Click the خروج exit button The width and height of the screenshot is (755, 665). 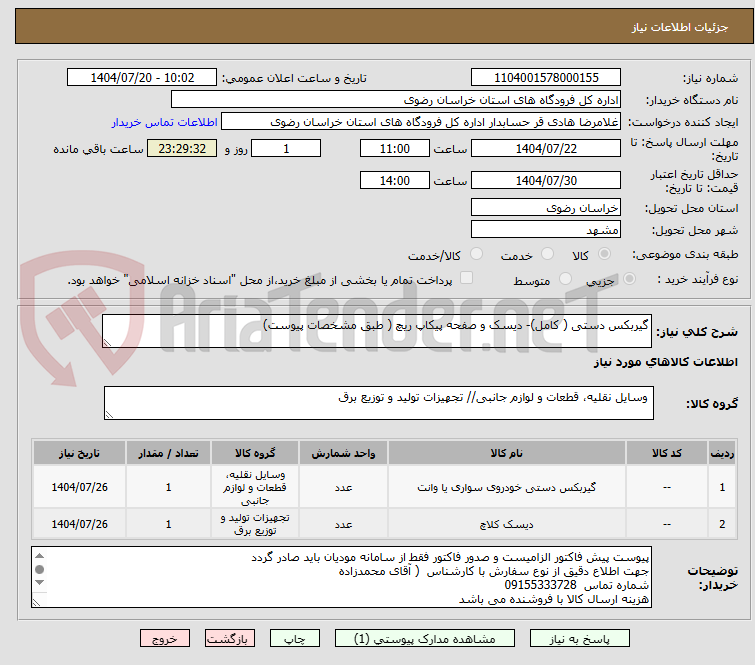point(165,639)
